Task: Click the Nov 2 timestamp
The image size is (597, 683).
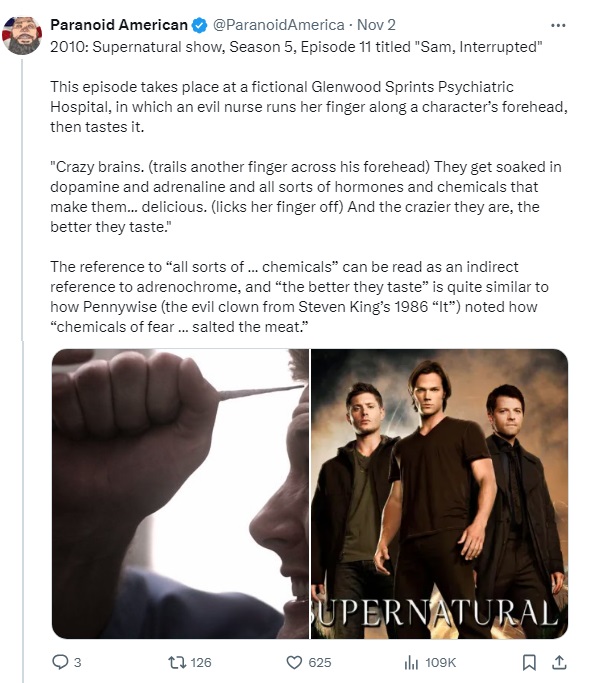Action: point(376,25)
